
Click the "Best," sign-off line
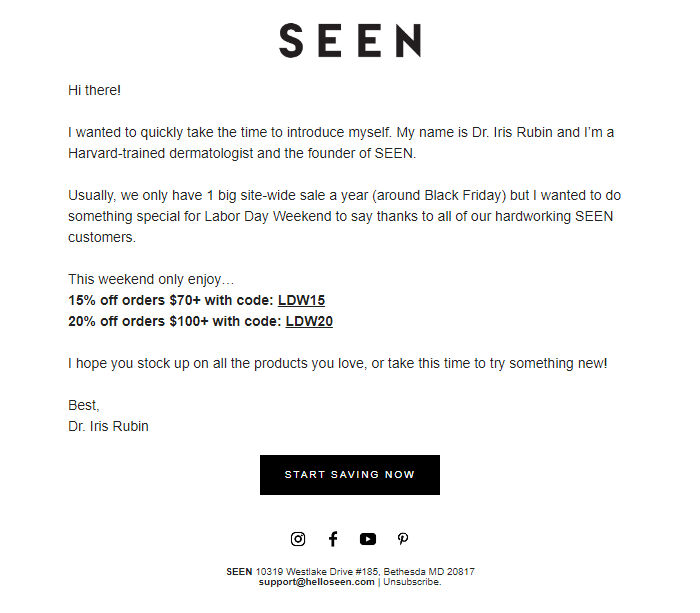(84, 405)
